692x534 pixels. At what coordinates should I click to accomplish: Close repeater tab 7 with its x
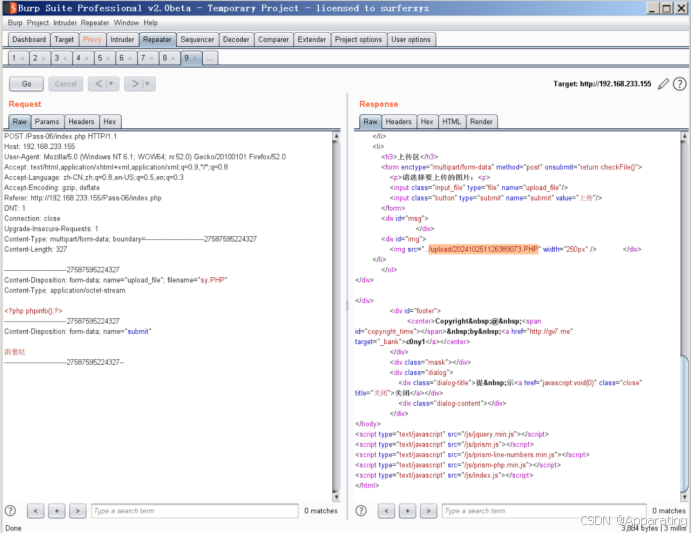(151, 58)
